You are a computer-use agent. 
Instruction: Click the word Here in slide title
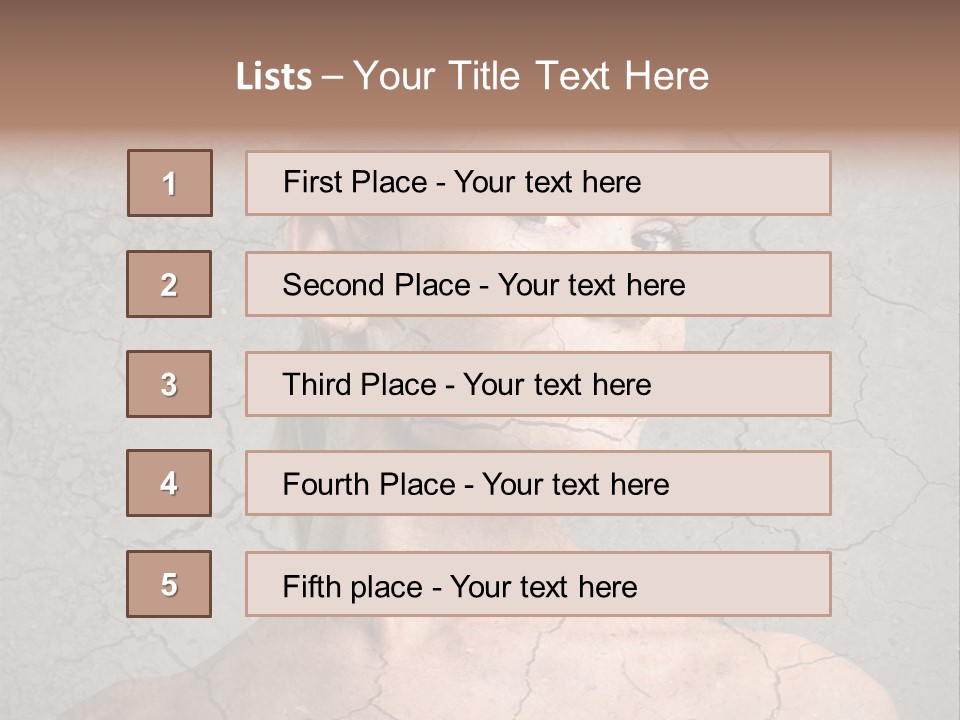coord(665,76)
